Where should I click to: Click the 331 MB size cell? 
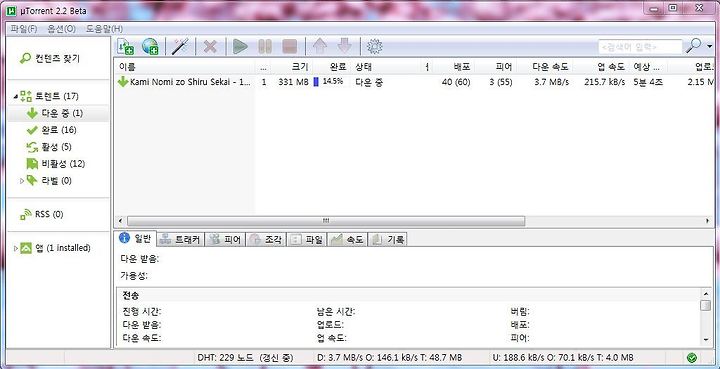pos(293,83)
